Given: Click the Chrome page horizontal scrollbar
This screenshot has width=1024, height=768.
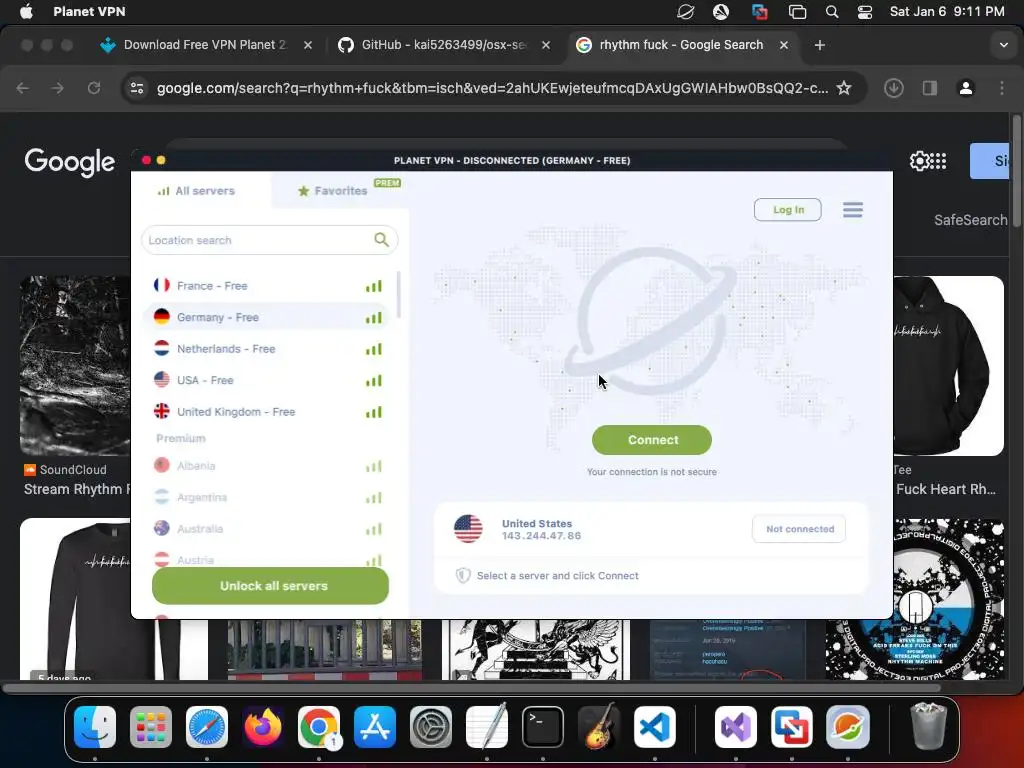Looking at the screenshot, I should tap(472, 688).
